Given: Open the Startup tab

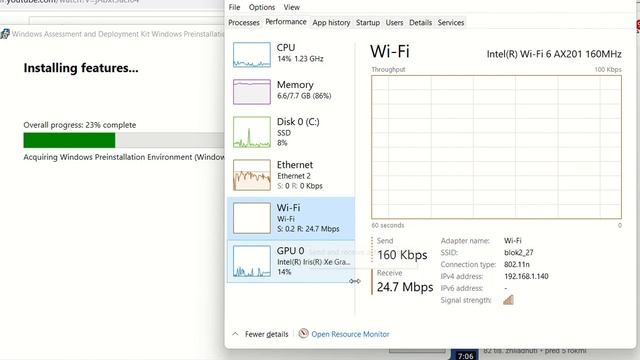Looking at the screenshot, I should coord(368,23).
